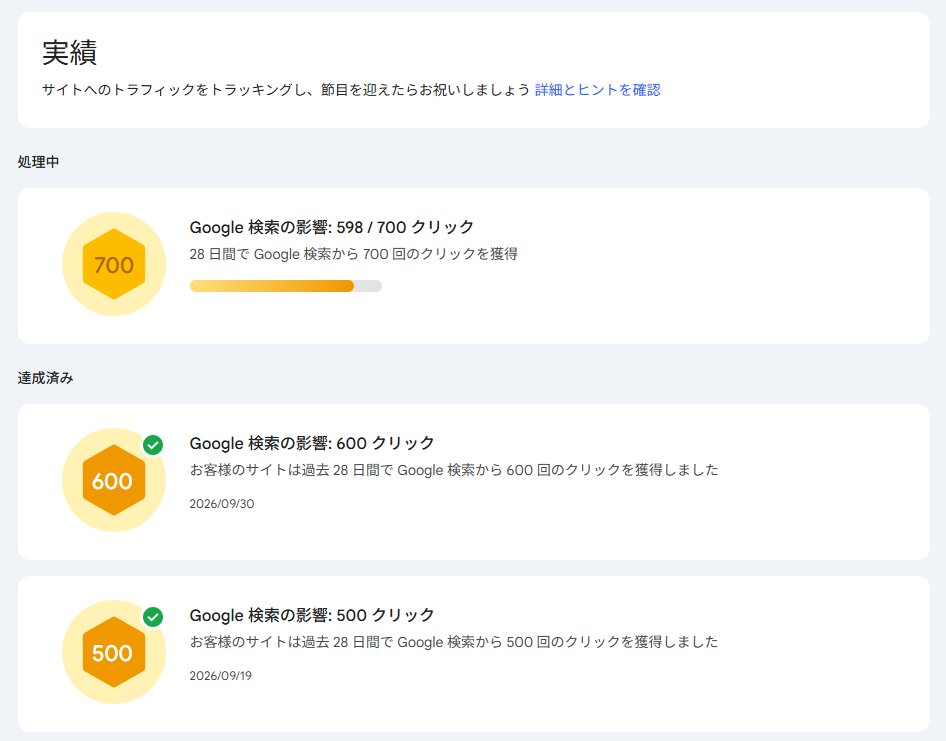Click the 600 clicks achievement description
Image resolution: width=946 pixels, height=741 pixels.
click(454, 470)
